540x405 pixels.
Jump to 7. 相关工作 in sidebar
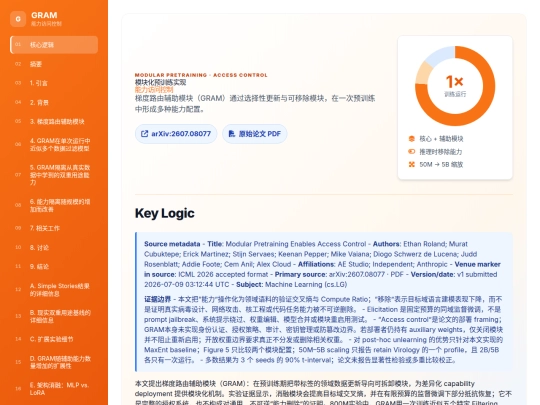click(54, 228)
